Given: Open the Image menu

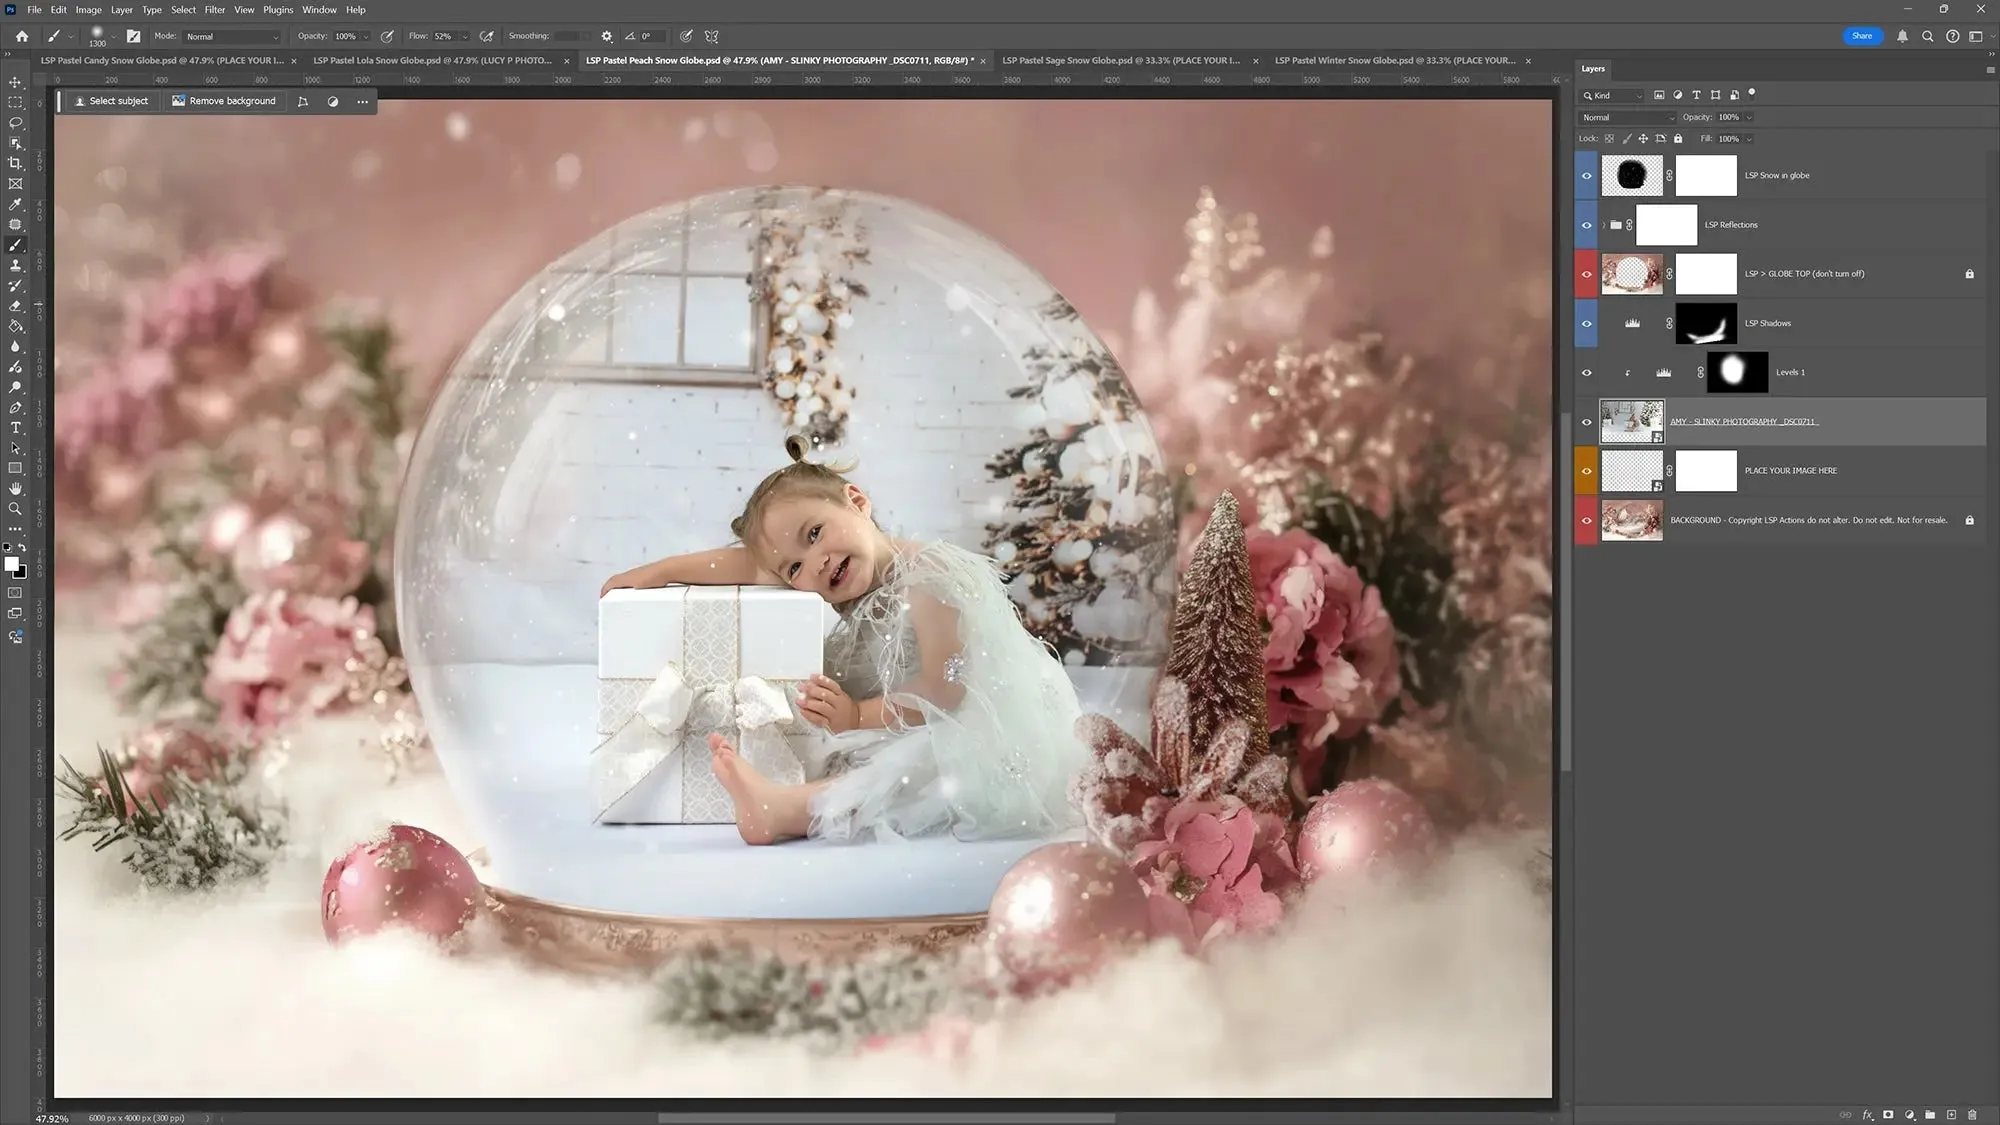Looking at the screenshot, I should [89, 9].
